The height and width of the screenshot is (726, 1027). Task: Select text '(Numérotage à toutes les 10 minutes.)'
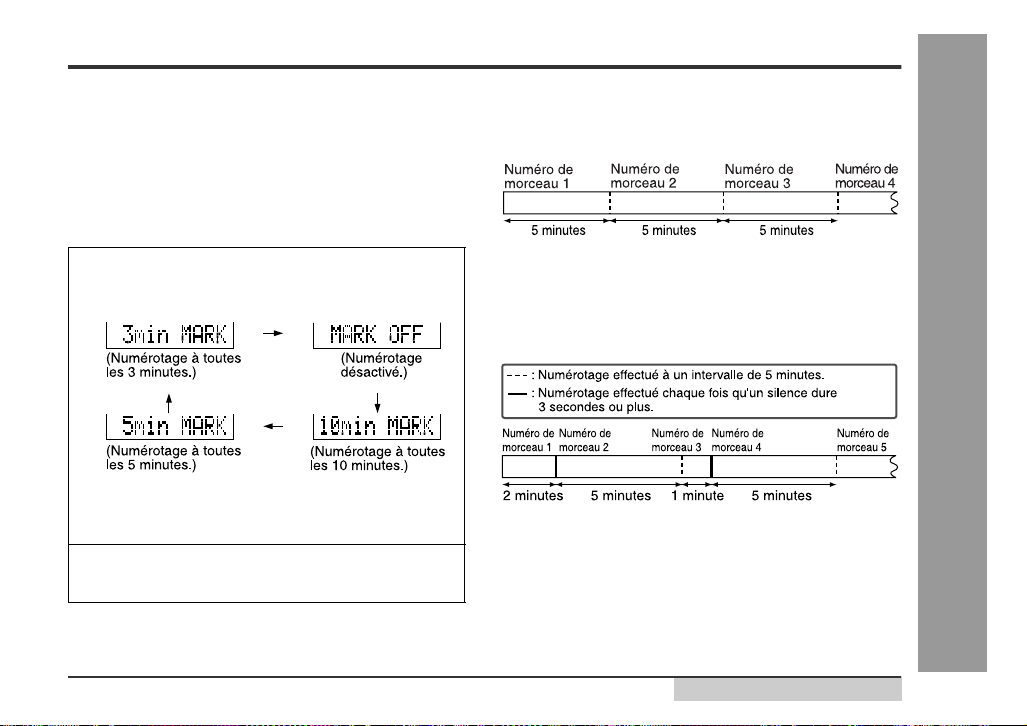[x=377, y=458]
